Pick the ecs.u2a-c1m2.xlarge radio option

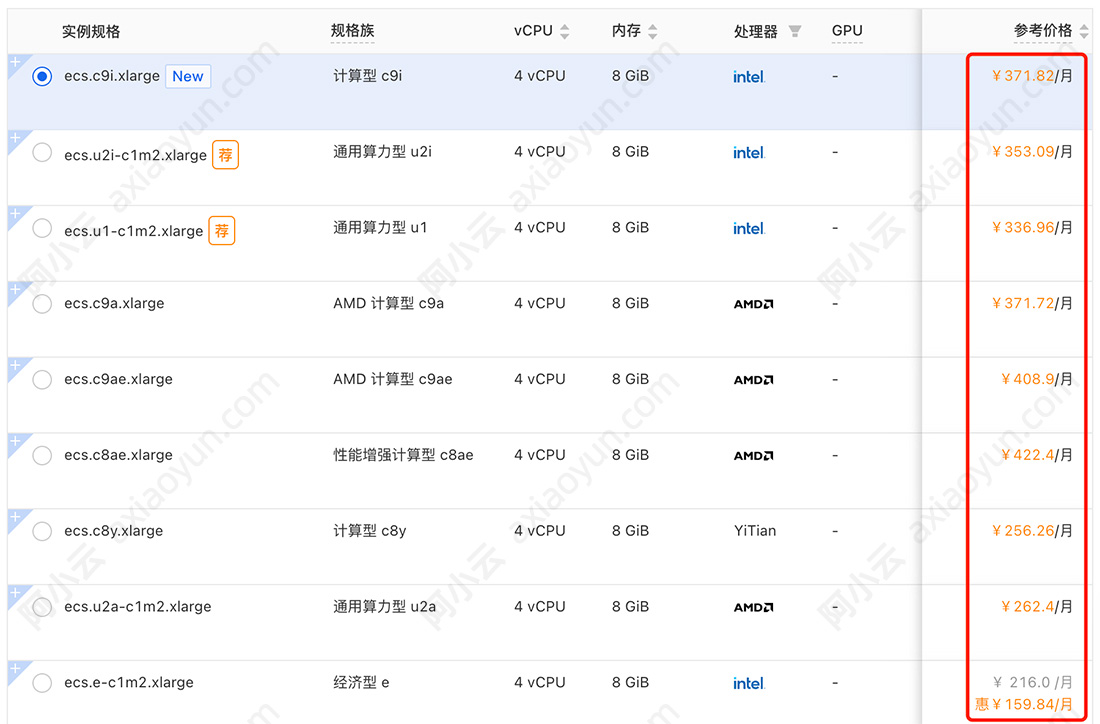[x=42, y=607]
